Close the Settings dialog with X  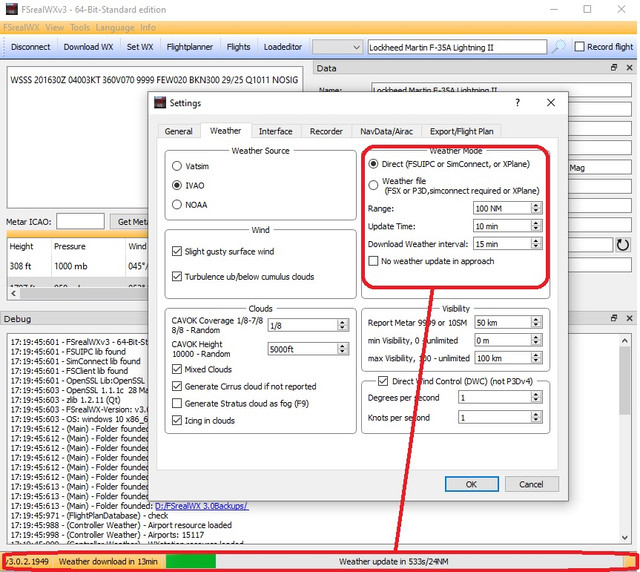click(551, 102)
